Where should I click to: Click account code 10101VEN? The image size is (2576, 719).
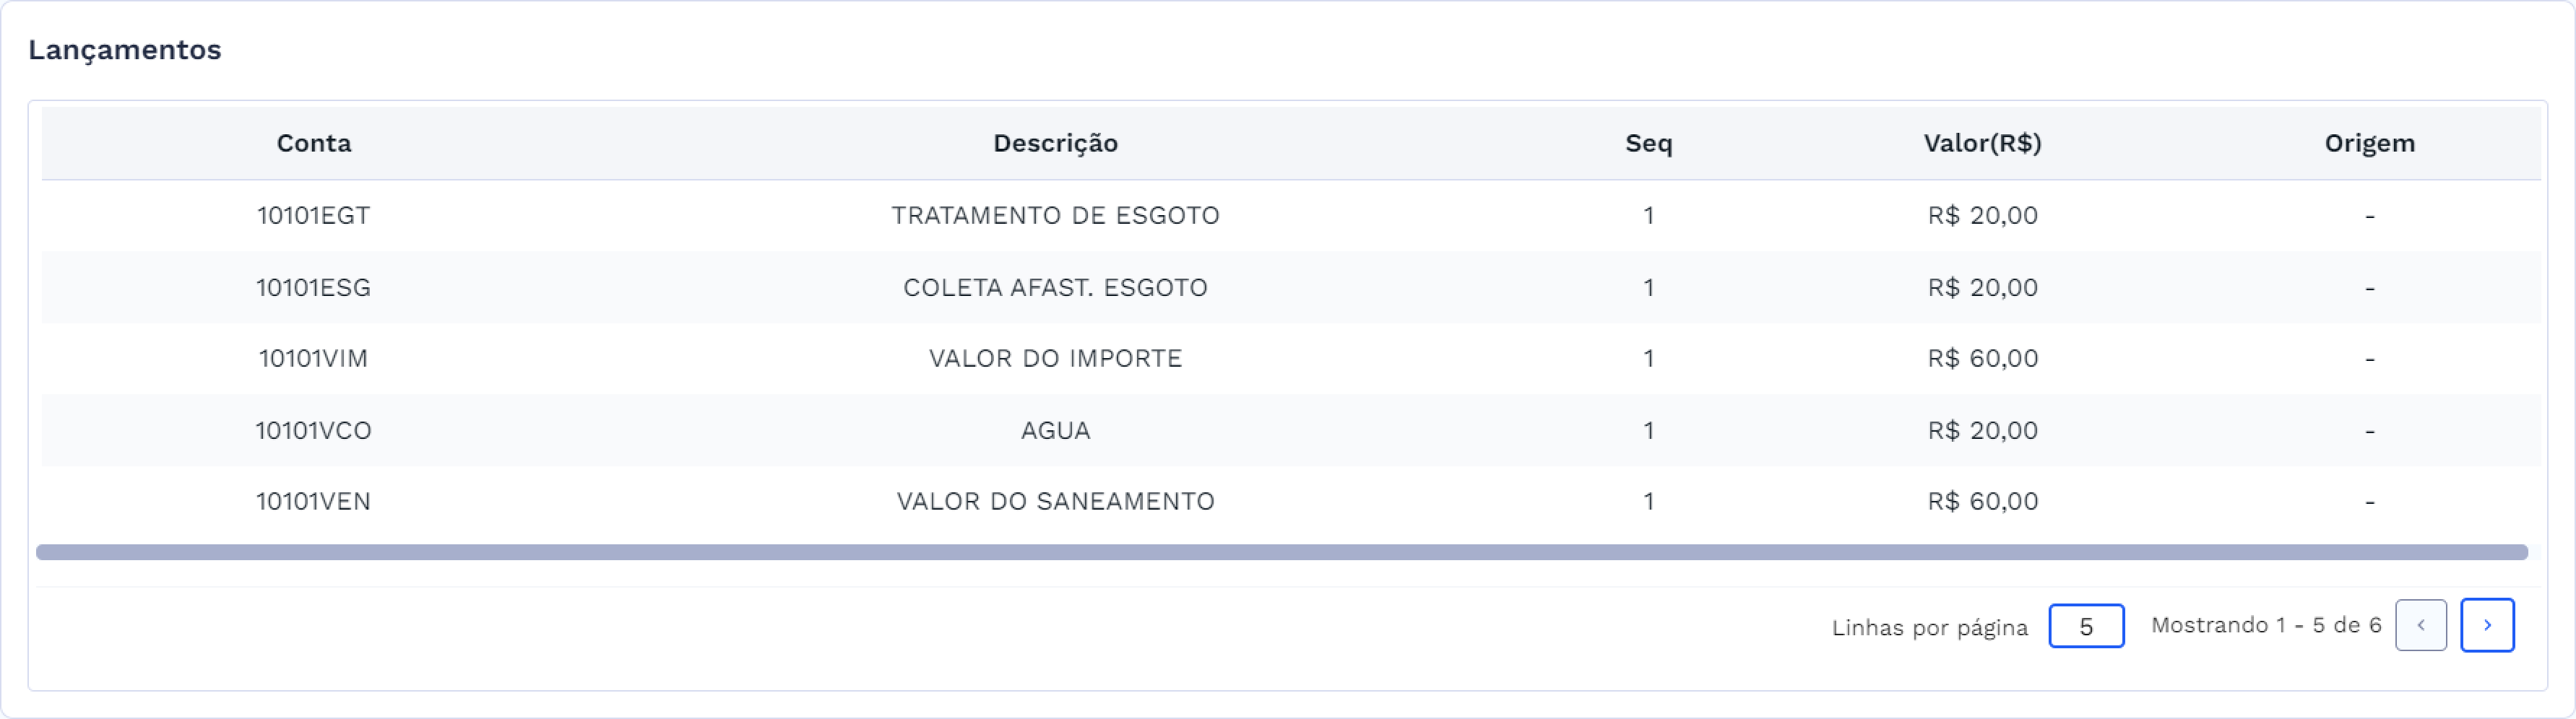coord(313,501)
